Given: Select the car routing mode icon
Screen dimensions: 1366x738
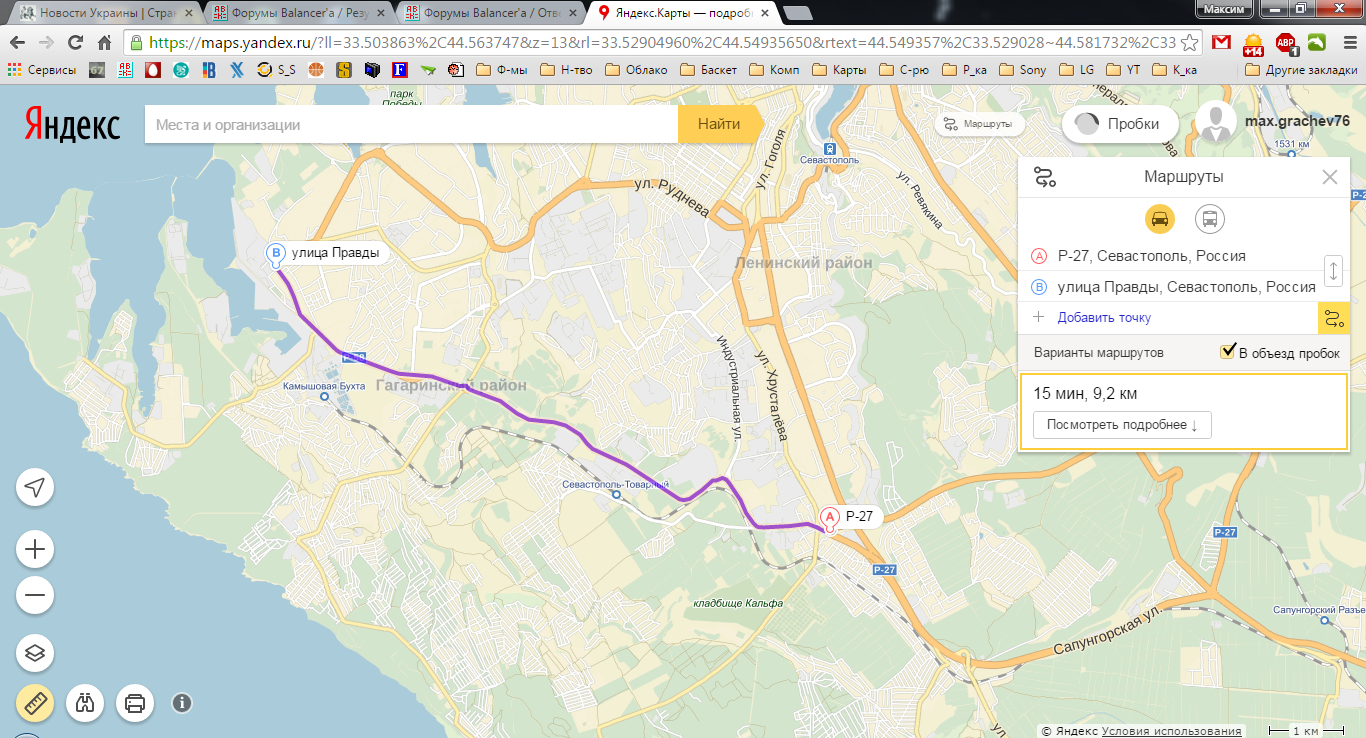Looking at the screenshot, I should (1160, 219).
